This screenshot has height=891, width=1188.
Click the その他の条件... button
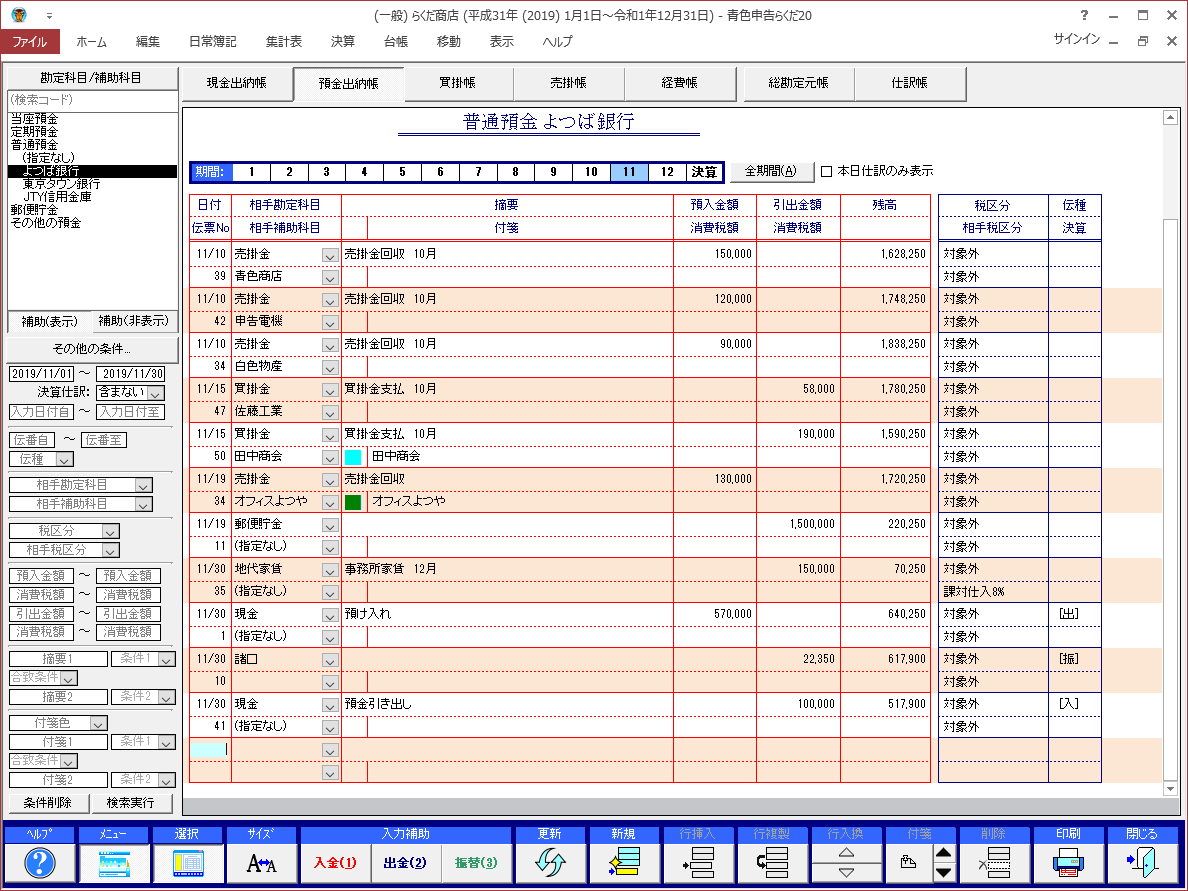coord(92,349)
